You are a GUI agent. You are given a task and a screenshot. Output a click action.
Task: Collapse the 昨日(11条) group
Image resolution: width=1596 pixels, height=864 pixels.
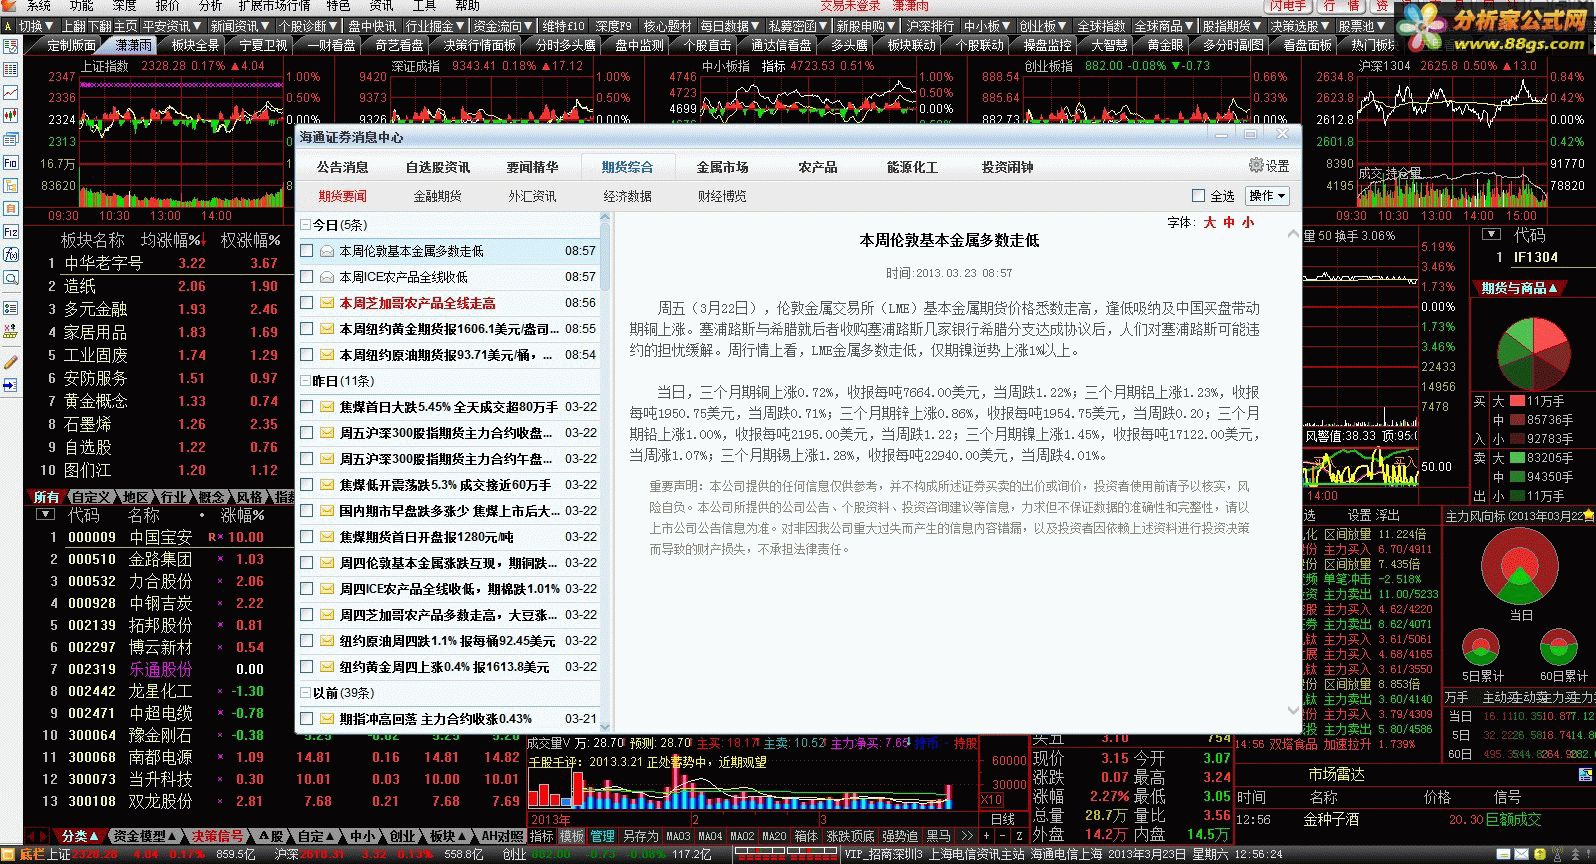[x=306, y=381]
